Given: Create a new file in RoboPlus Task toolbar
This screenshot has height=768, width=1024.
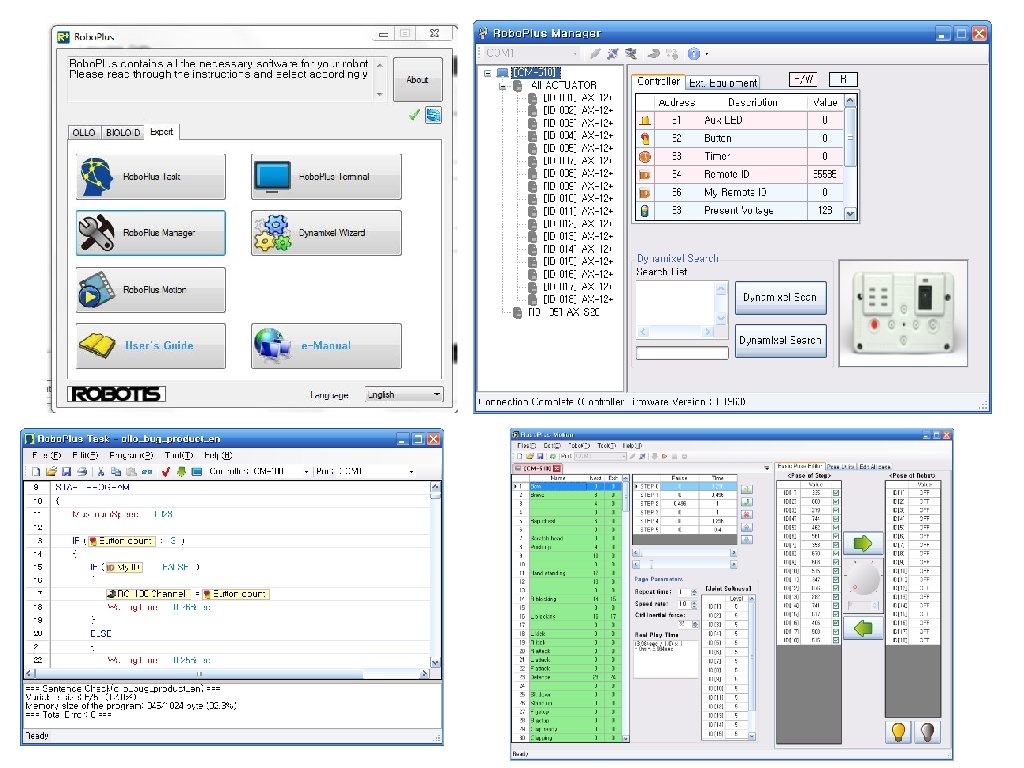Looking at the screenshot, I should [x=36, y=472].
